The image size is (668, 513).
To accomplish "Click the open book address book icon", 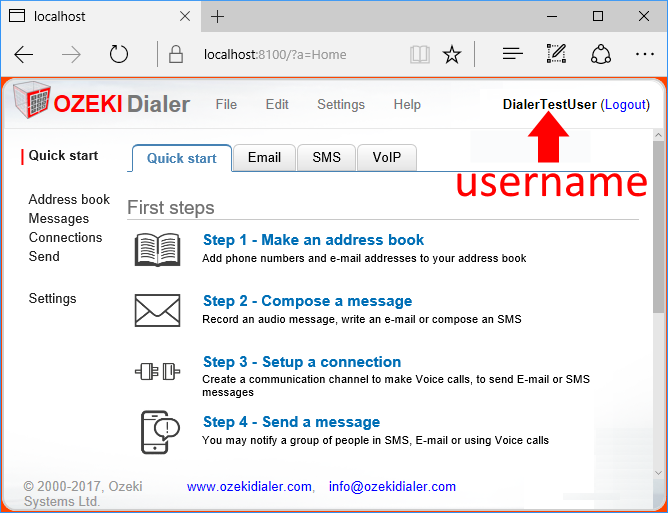I will [157, 249].
